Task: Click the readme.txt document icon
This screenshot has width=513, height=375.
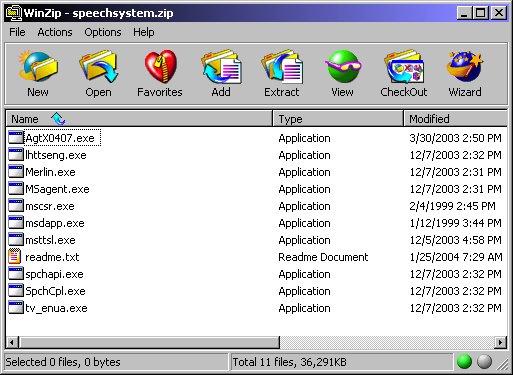Action: (x=15, y=257)
